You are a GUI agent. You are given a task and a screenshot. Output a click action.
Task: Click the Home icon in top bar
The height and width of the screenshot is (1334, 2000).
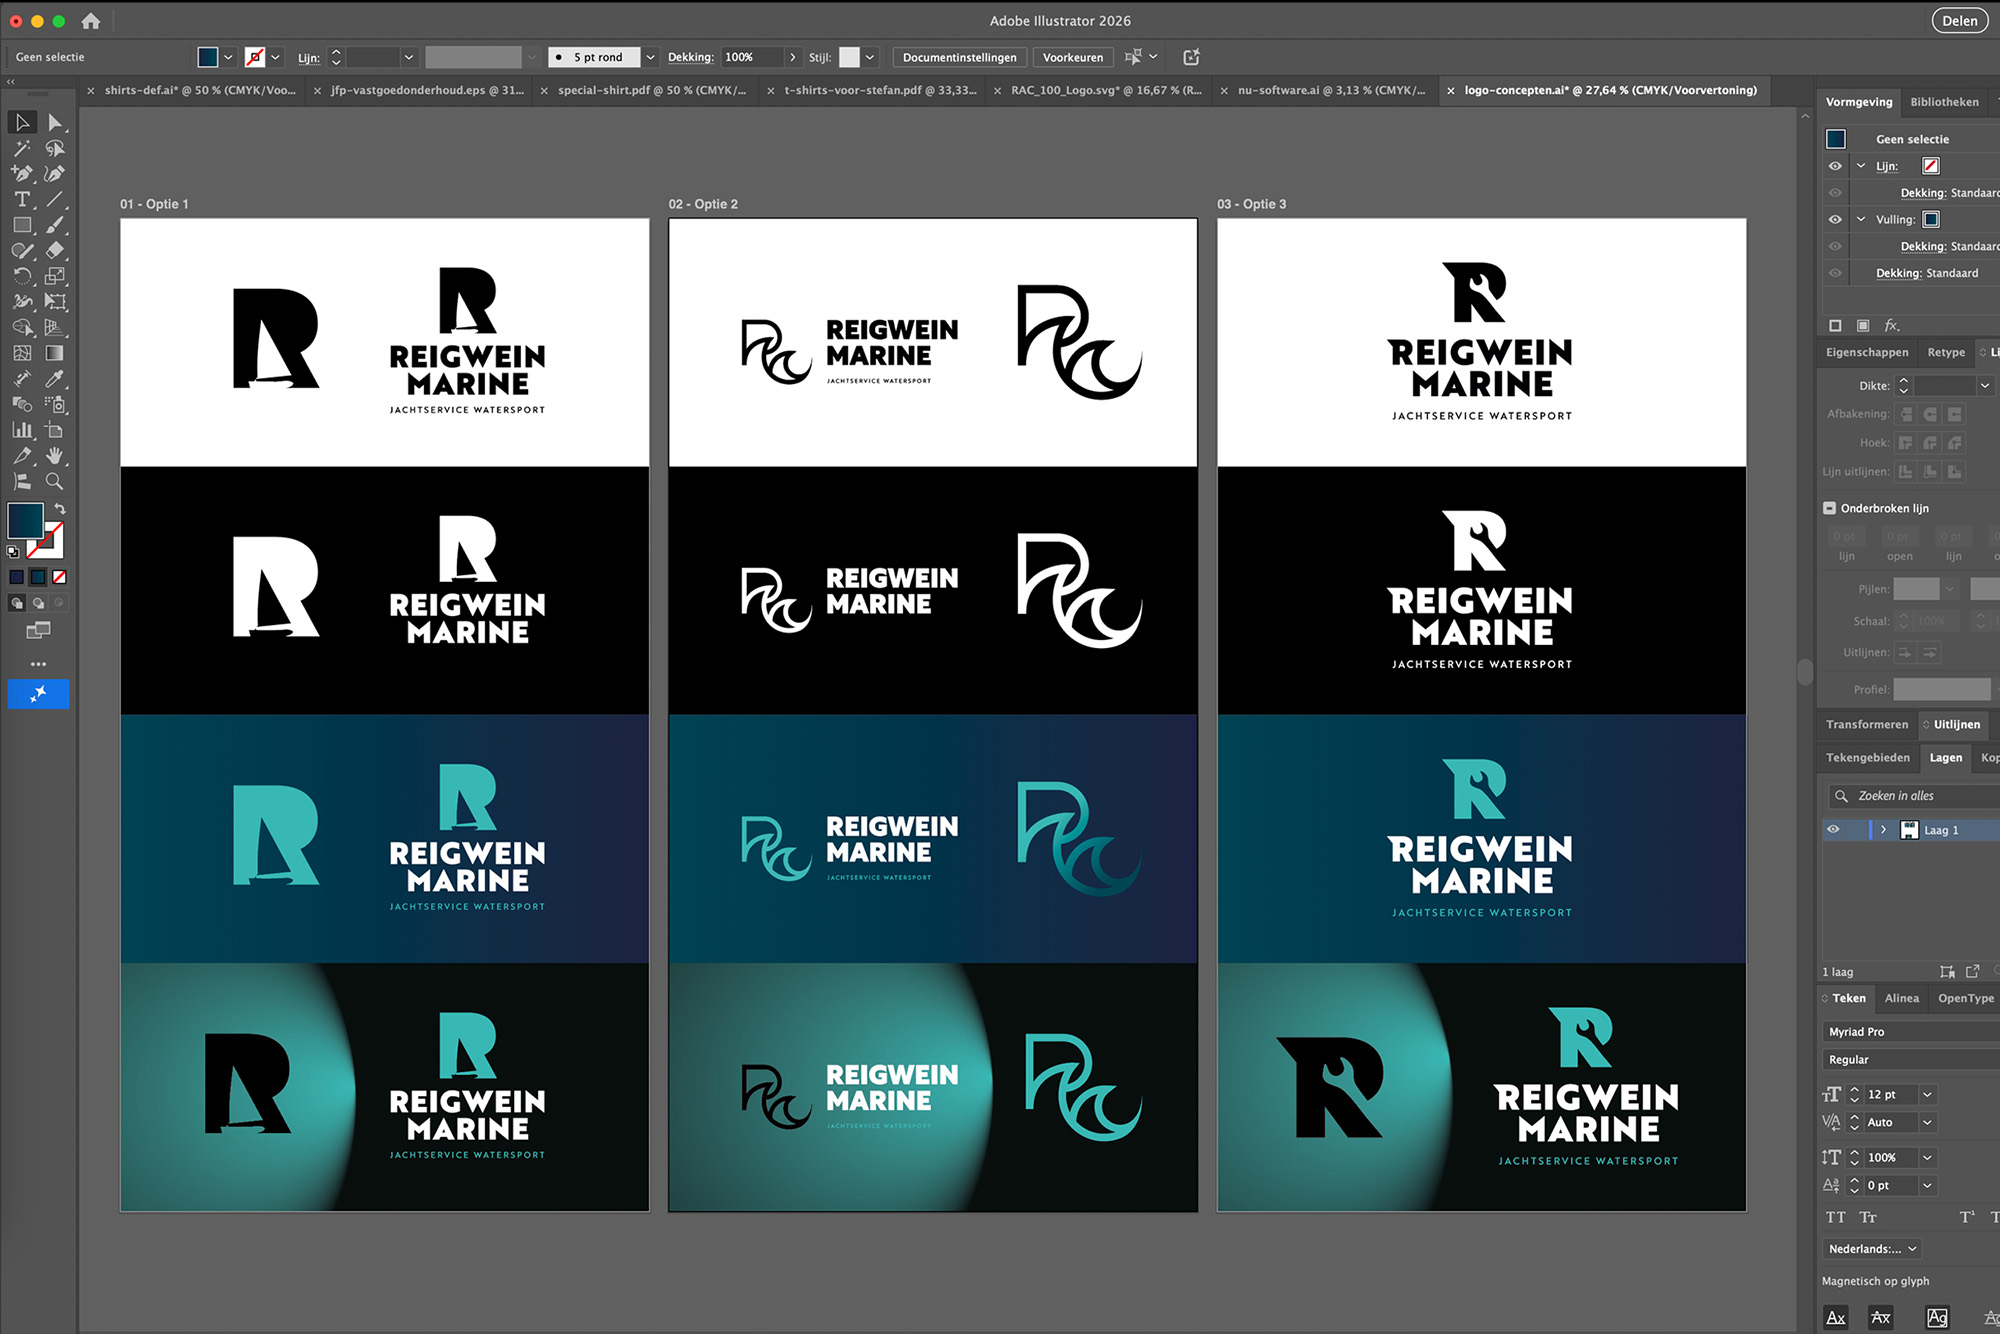(91, 21)
